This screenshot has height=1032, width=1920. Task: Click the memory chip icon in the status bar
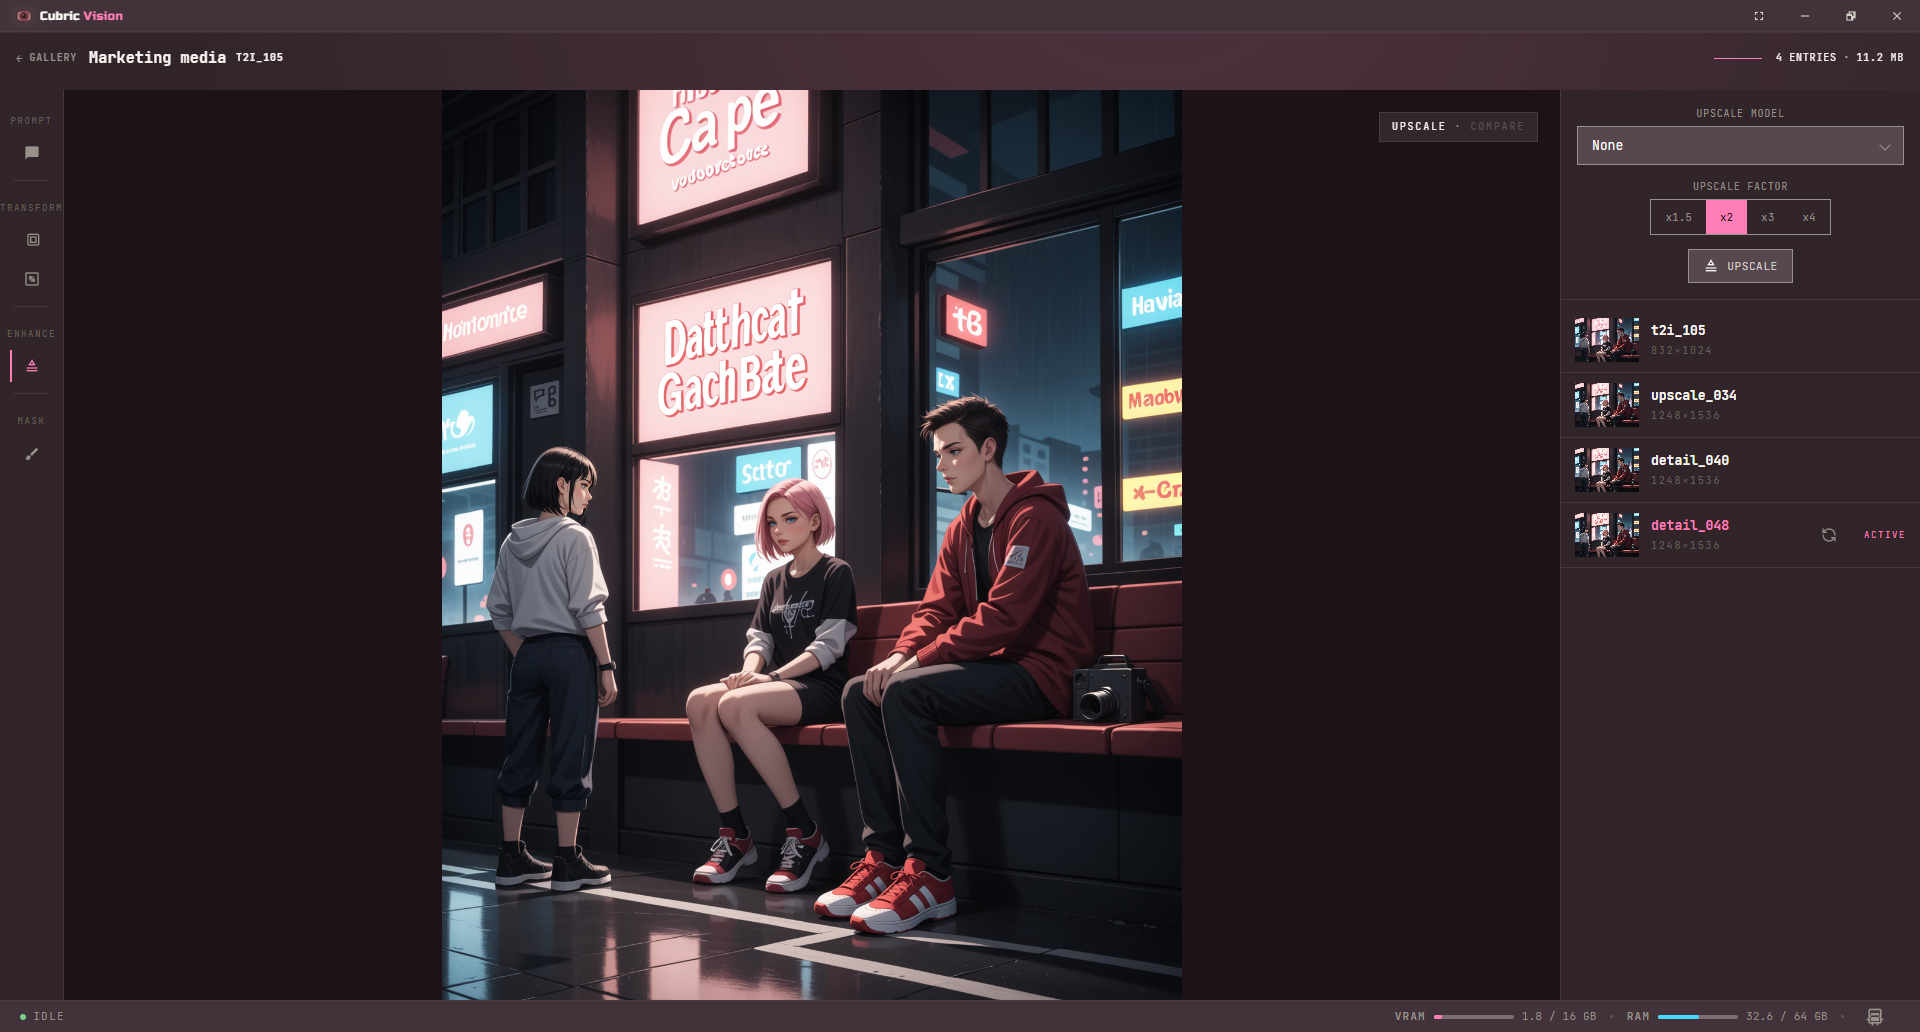[1875, 1016]
